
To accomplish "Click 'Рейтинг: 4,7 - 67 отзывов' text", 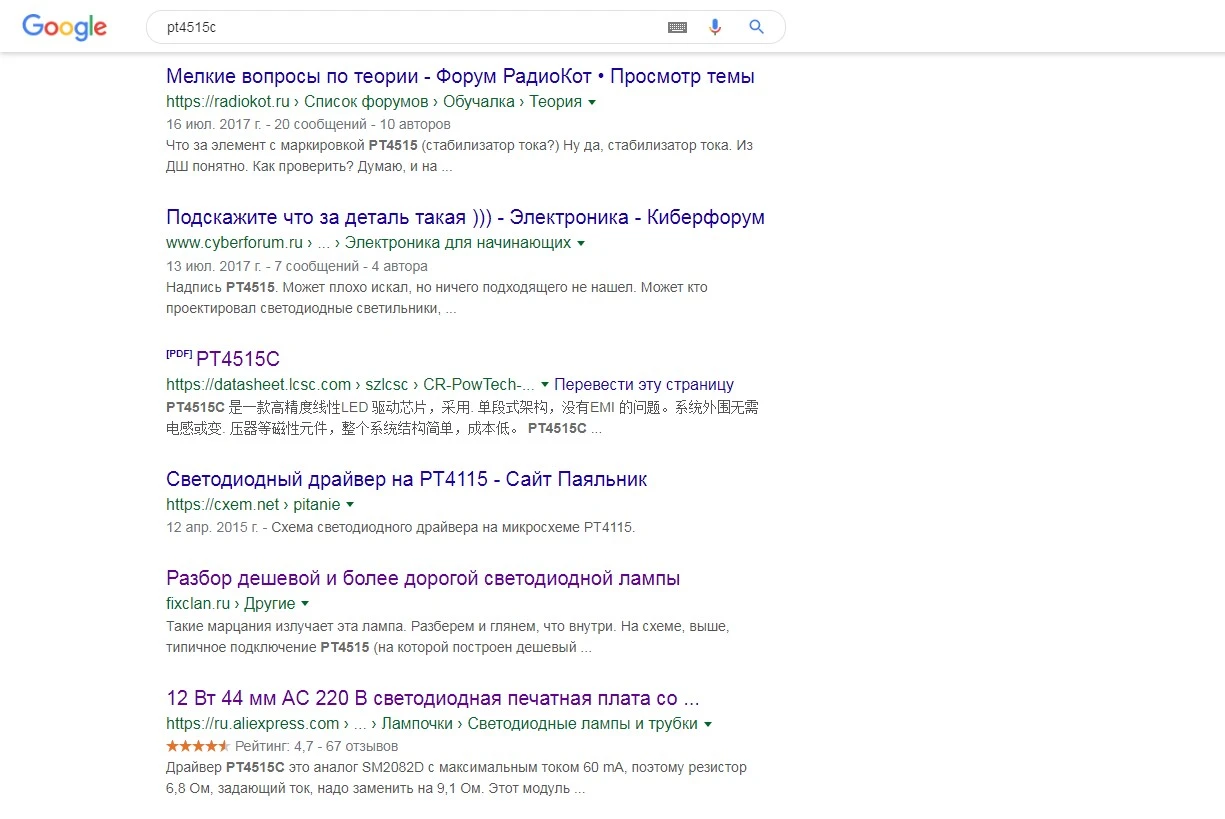I will point(316,746).
